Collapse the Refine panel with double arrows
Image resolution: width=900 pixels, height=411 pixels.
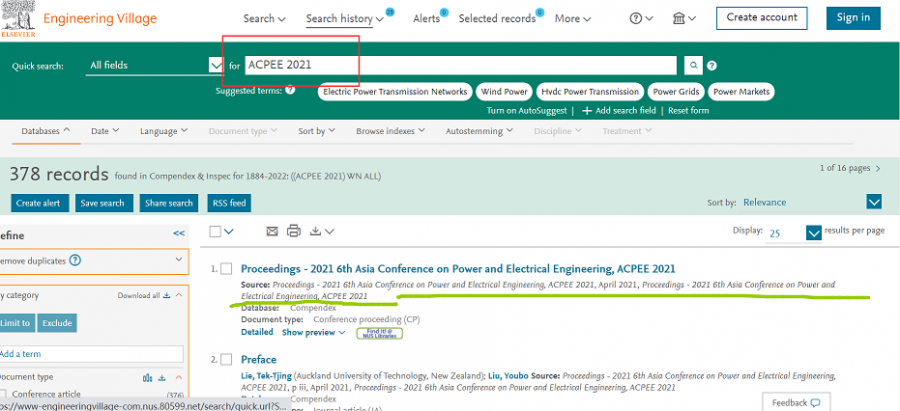click(x=179, y=233)
